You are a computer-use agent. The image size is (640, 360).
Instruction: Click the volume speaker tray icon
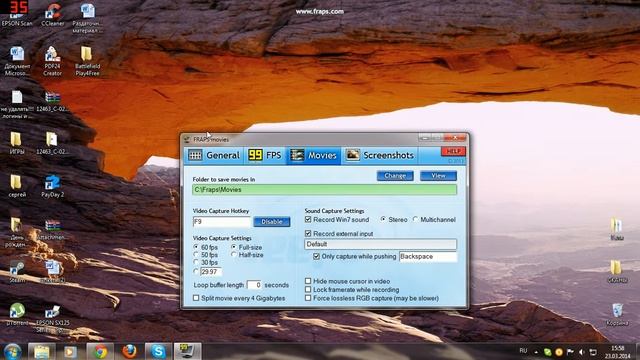(582, 352)
